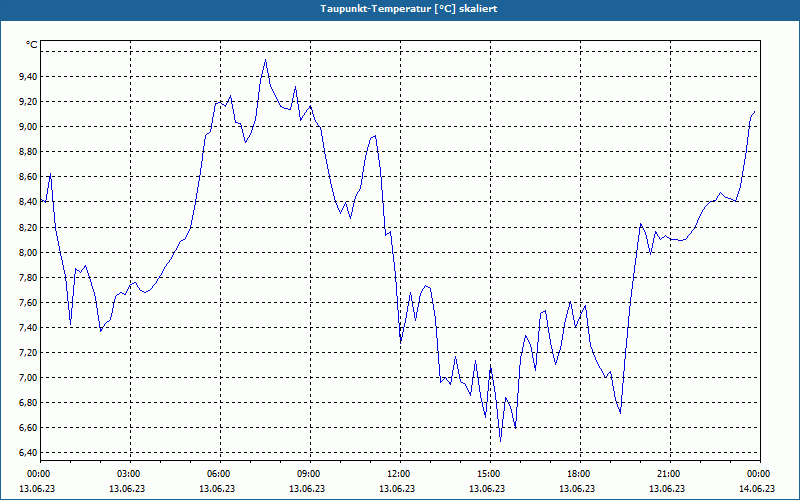Select the 8,00 y-axis value
Image resolution: width=800 pixels, height=500 pixels.
pos(28,252)
